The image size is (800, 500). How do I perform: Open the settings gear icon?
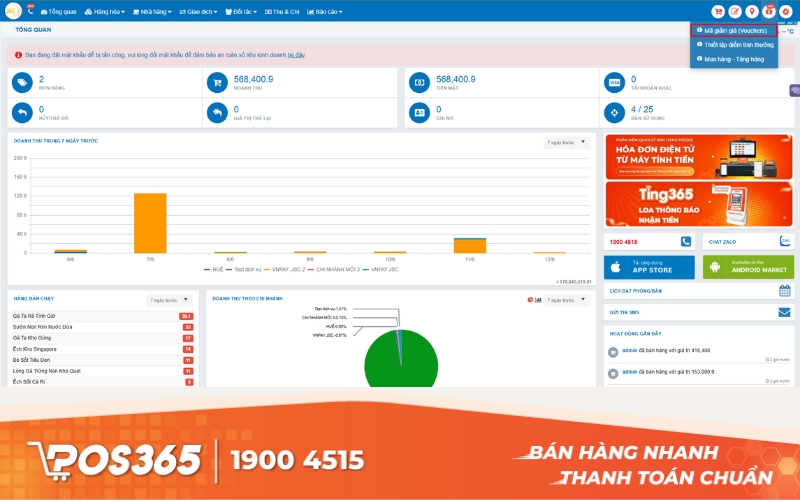[785, 12]
